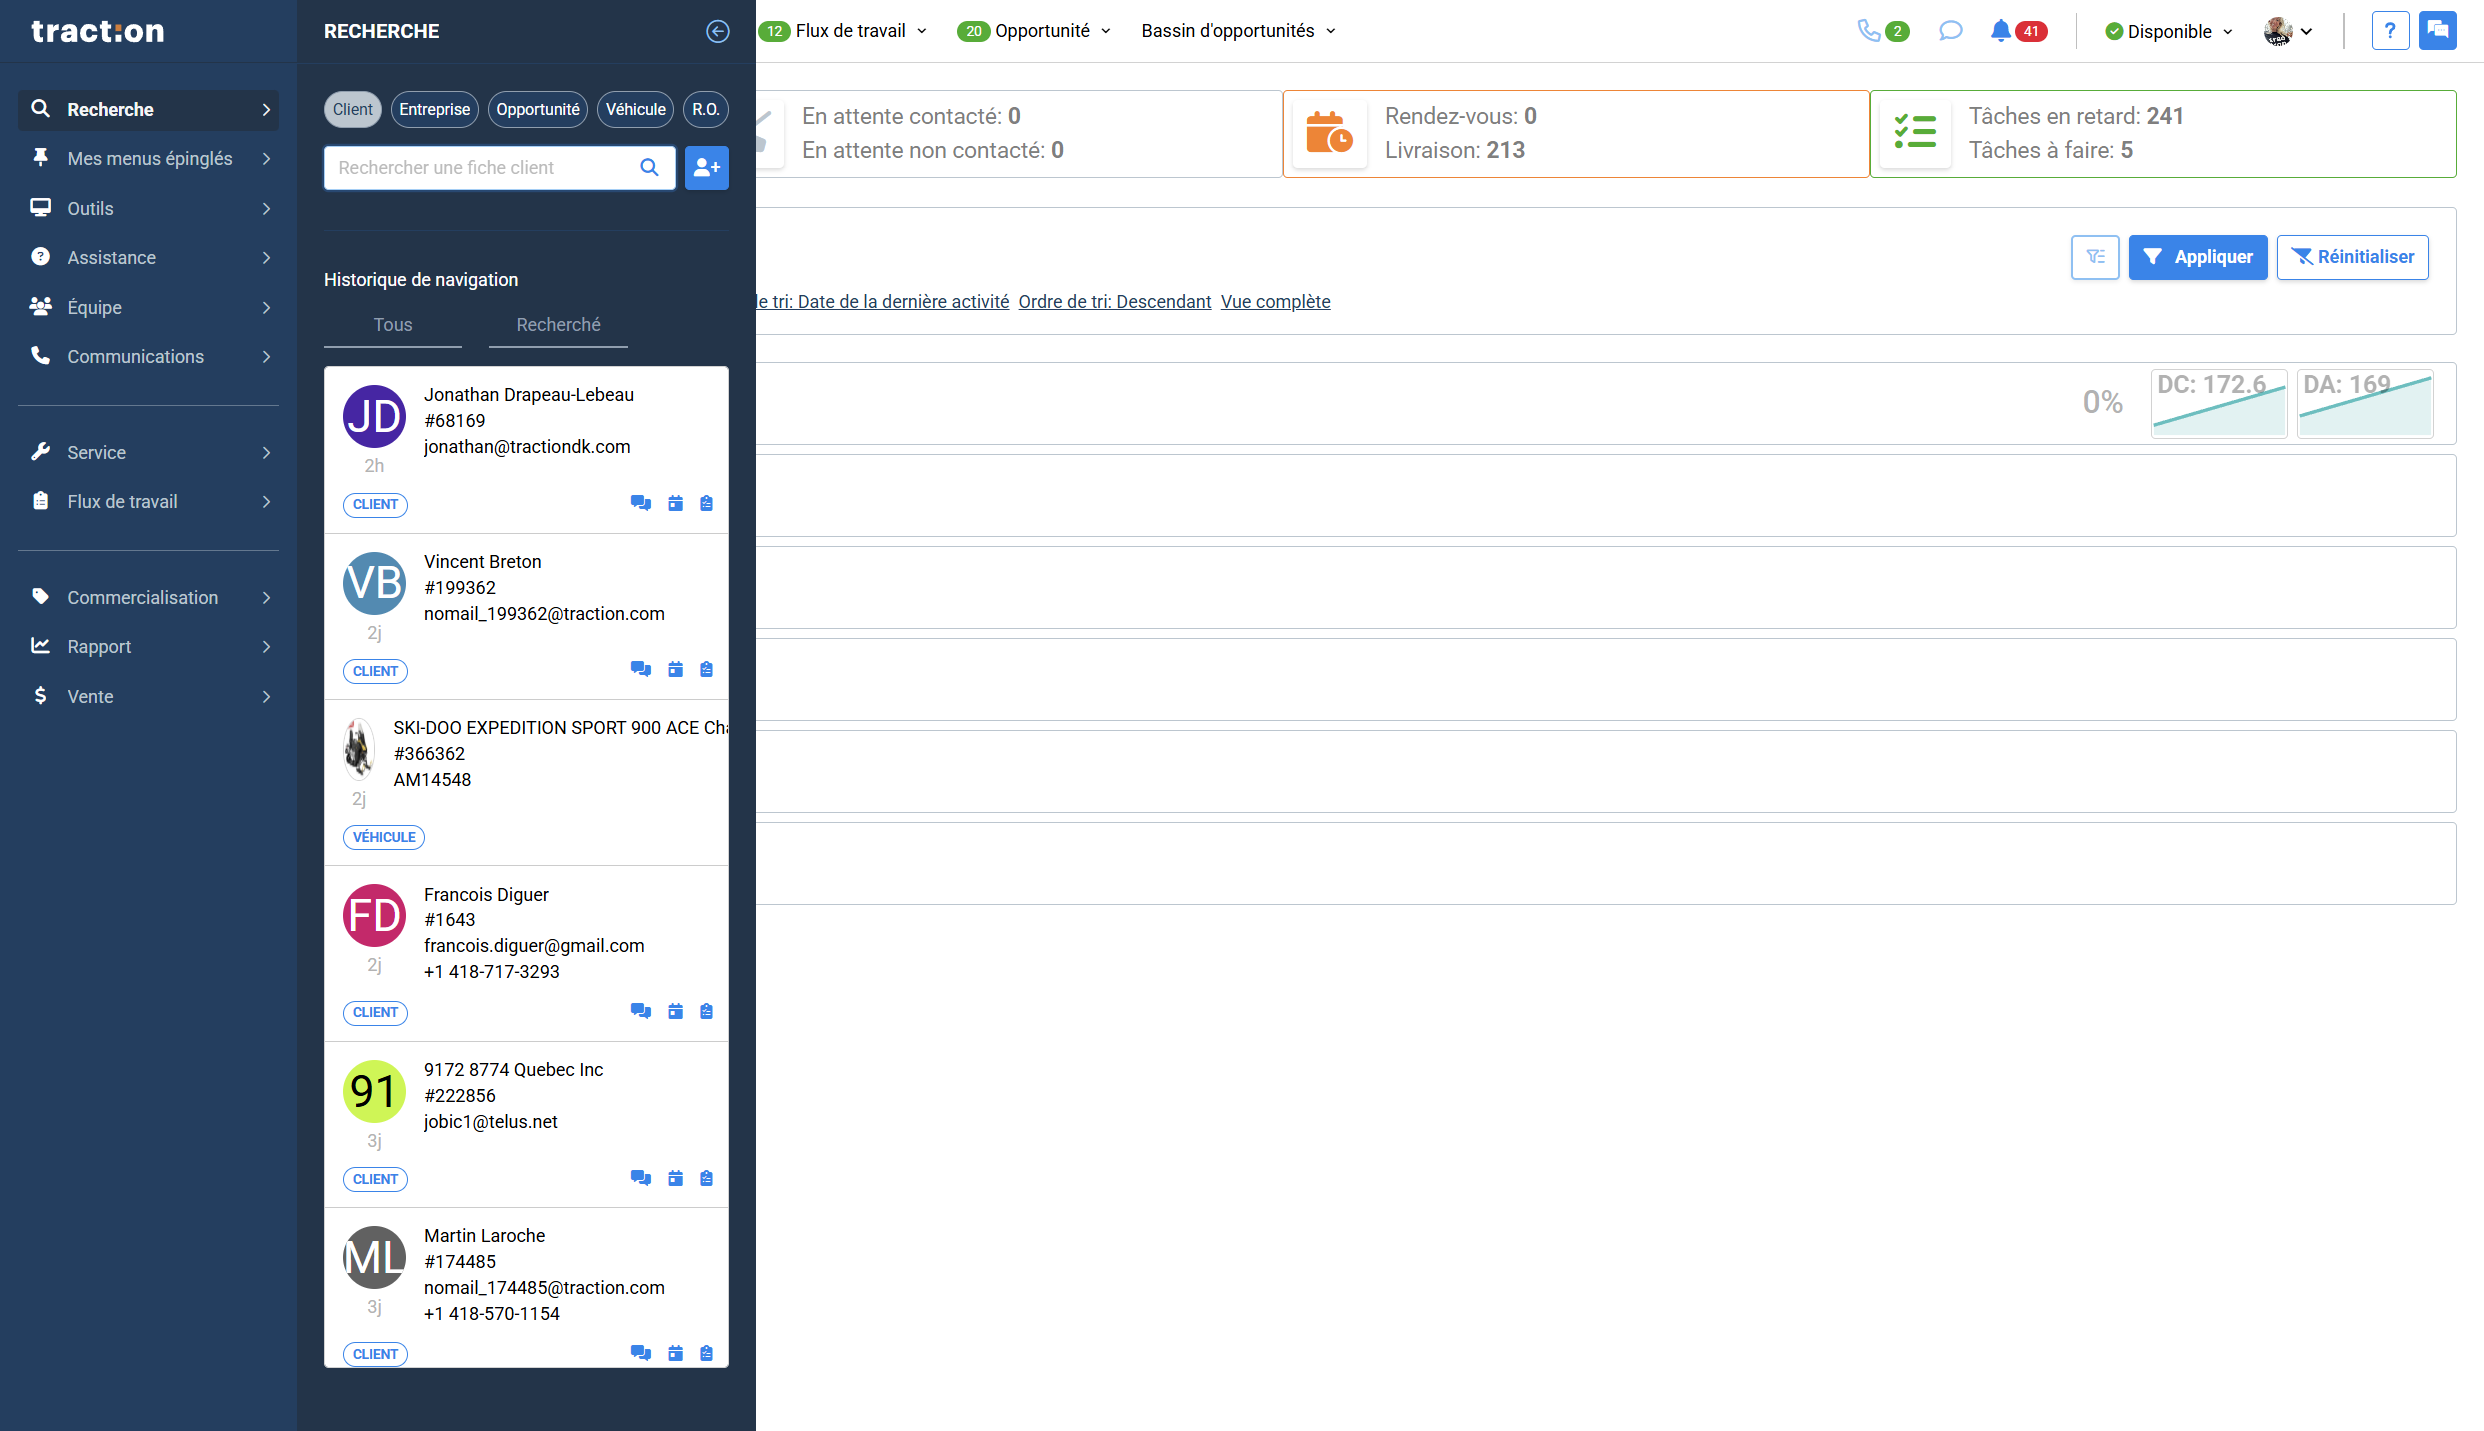
Task: Open the help panel with the question mark
Action: tap(2391, 30)
